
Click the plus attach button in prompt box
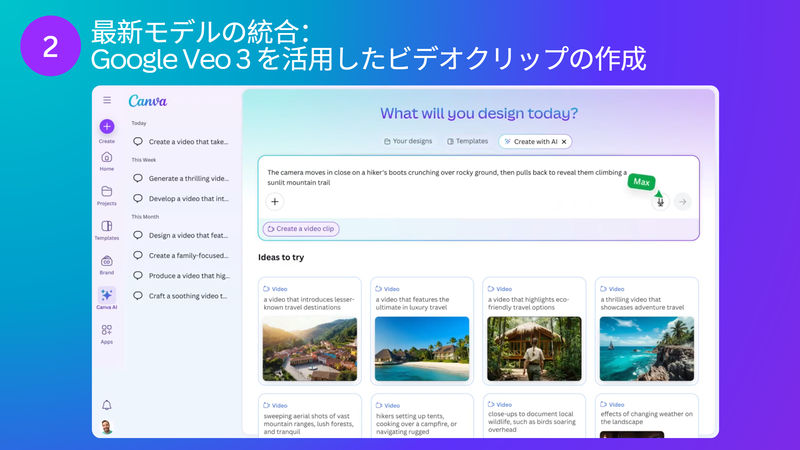pos(274,202)
